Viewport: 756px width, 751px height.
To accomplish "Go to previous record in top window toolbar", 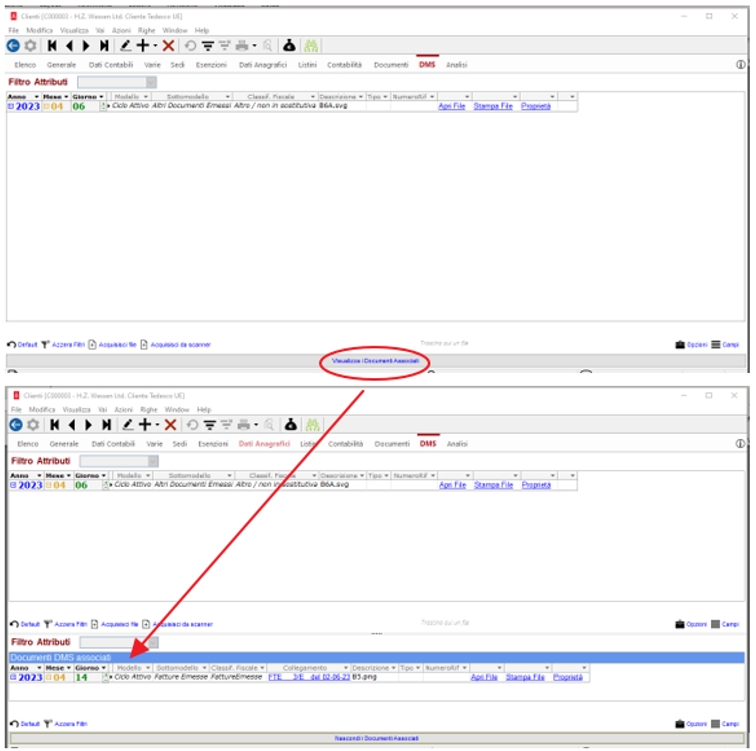I will (69, 46).
